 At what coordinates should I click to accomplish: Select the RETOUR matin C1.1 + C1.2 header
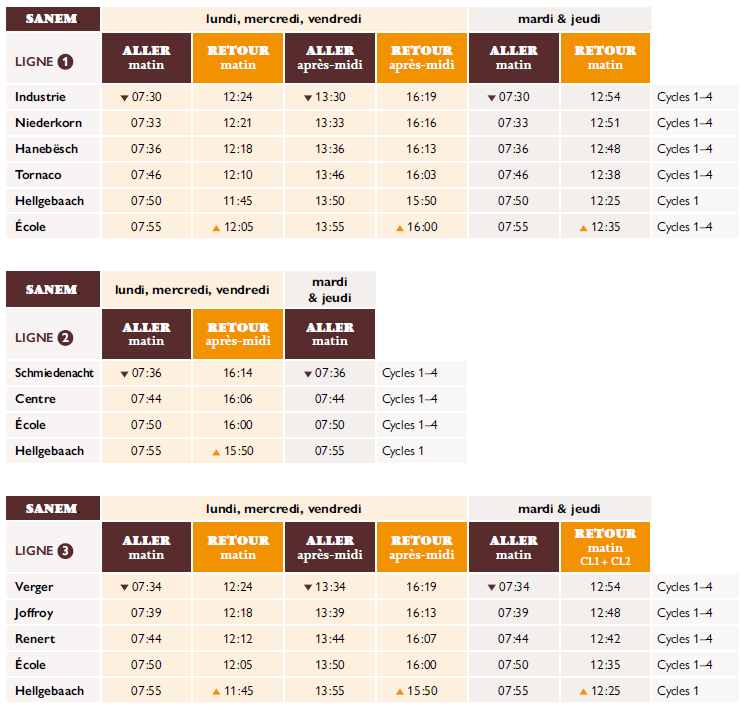[605, 547]
